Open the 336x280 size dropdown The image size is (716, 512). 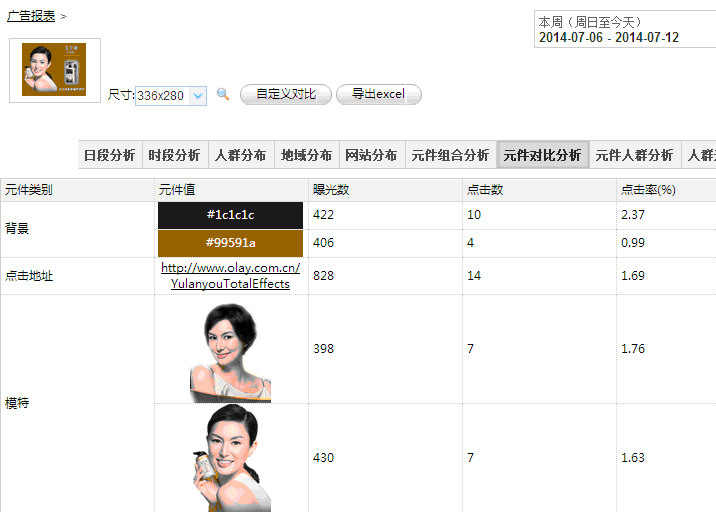pos(171,96)
